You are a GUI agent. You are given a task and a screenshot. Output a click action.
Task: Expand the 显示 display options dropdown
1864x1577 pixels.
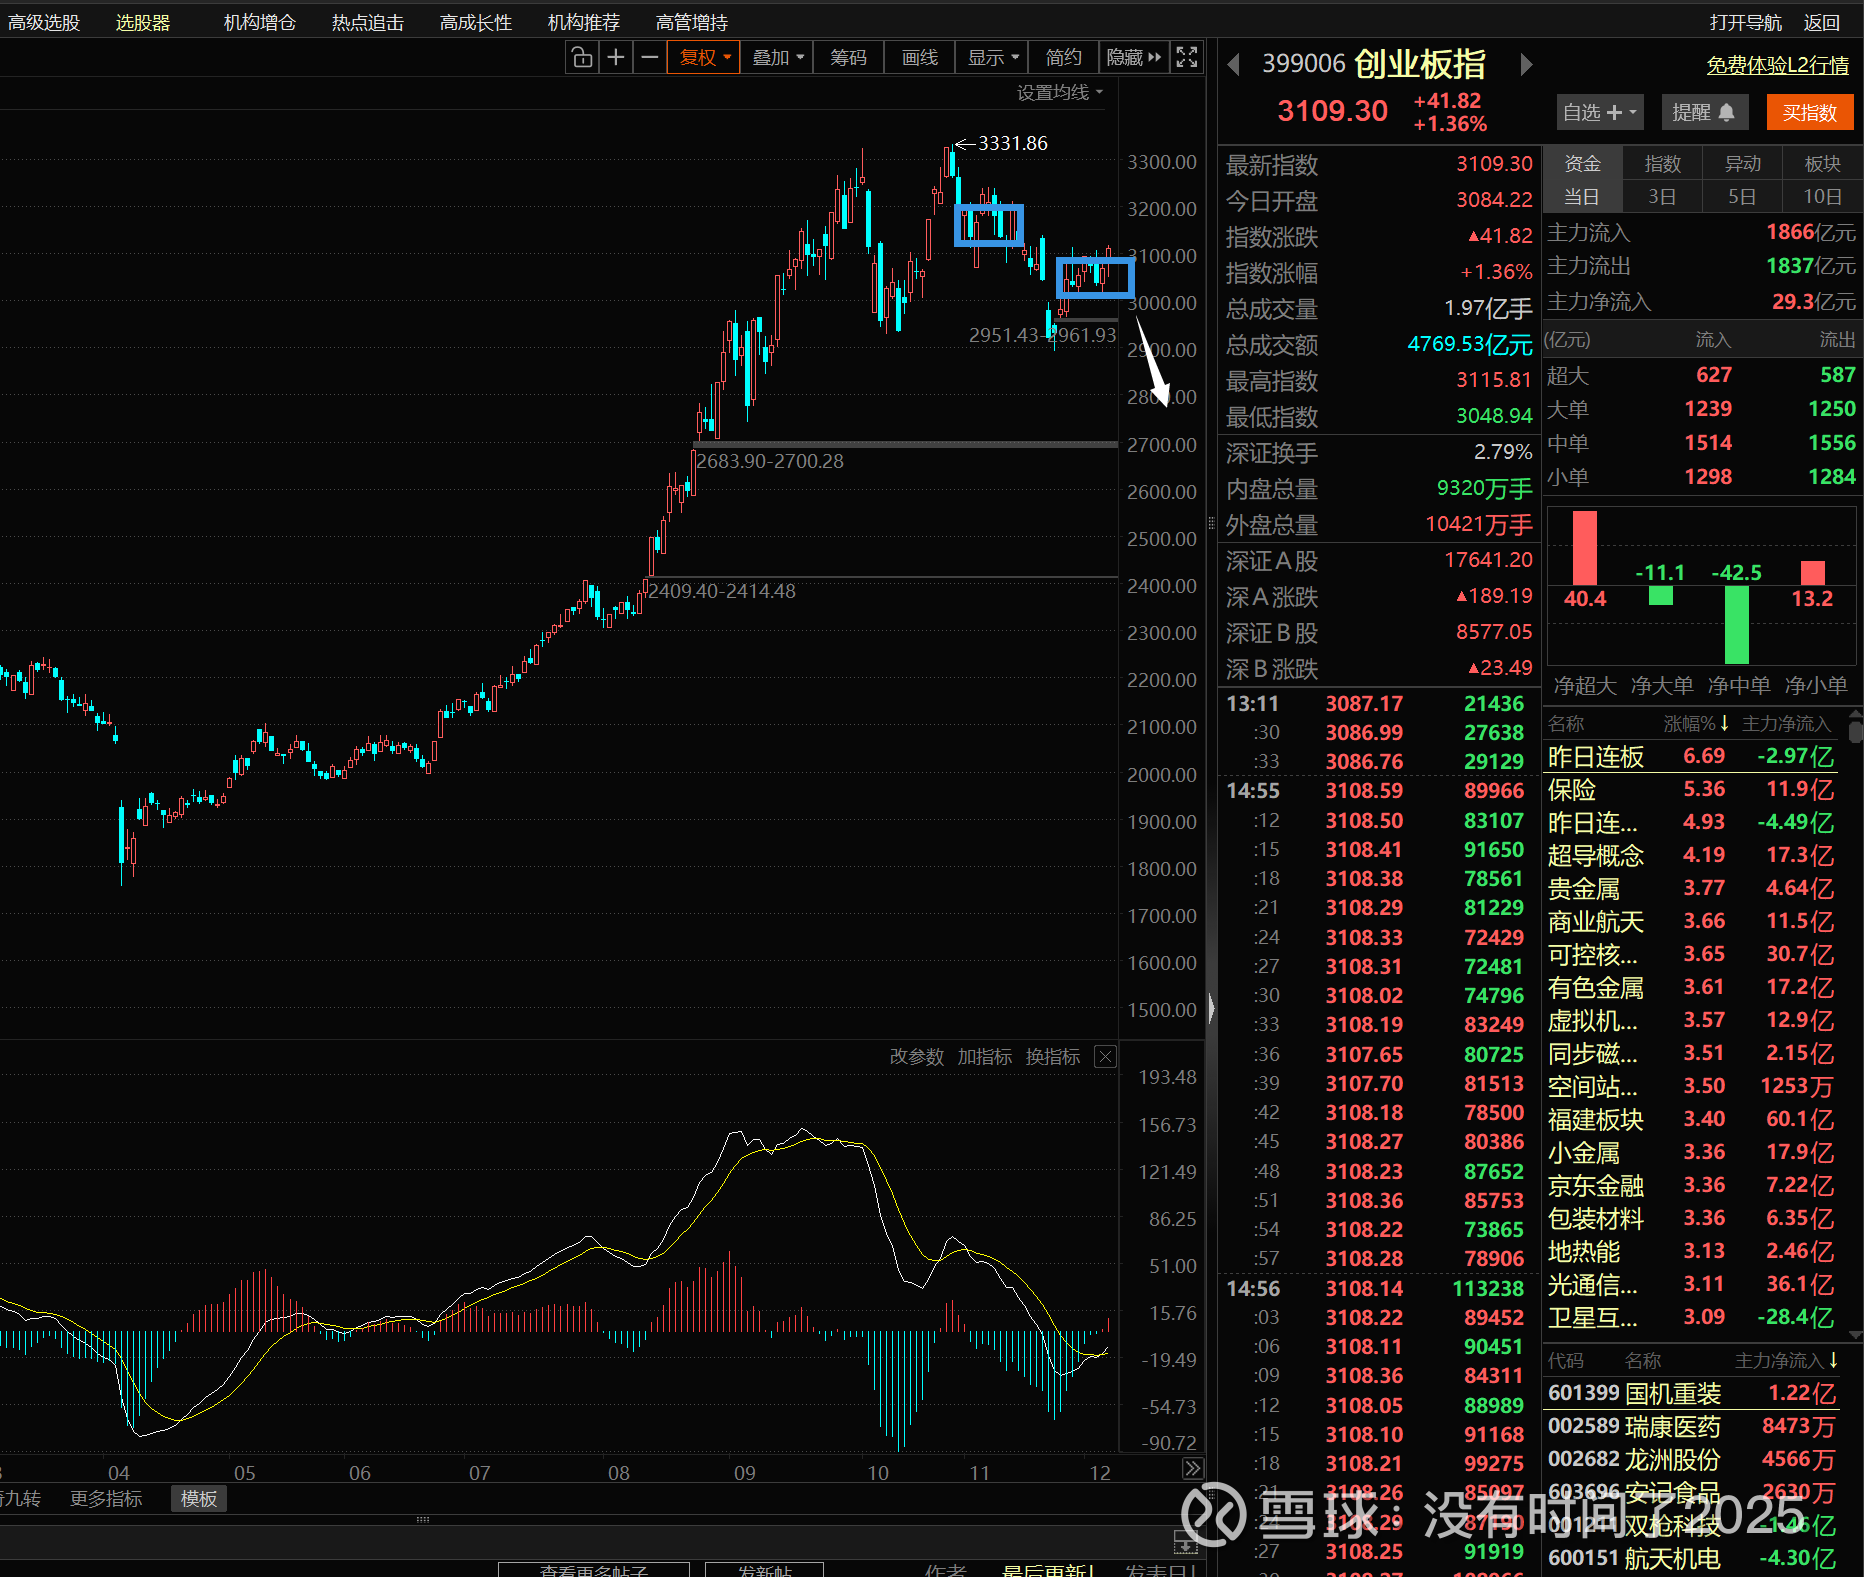993,58
